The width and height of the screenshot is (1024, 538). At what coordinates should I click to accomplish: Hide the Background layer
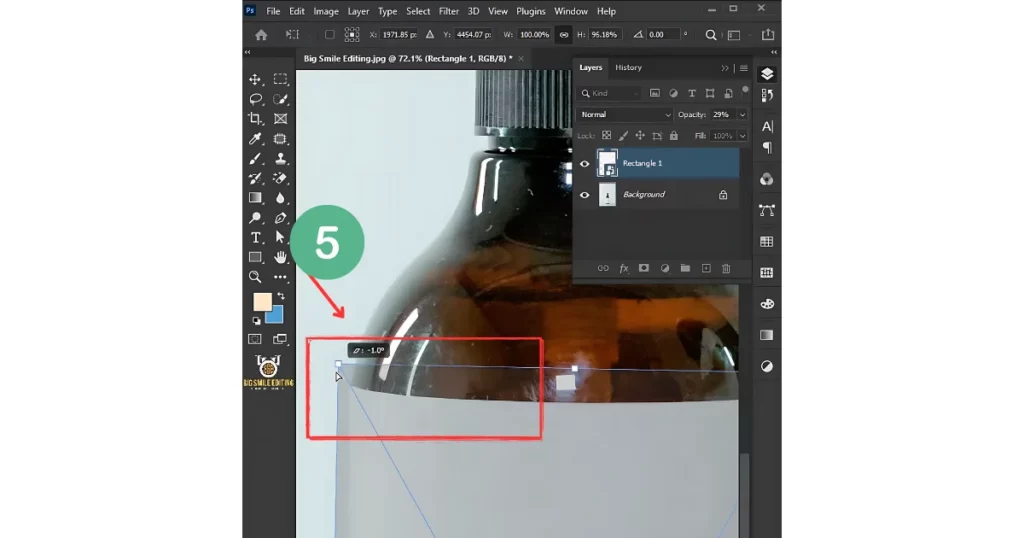pyautogui.click(x=584, y=195)
